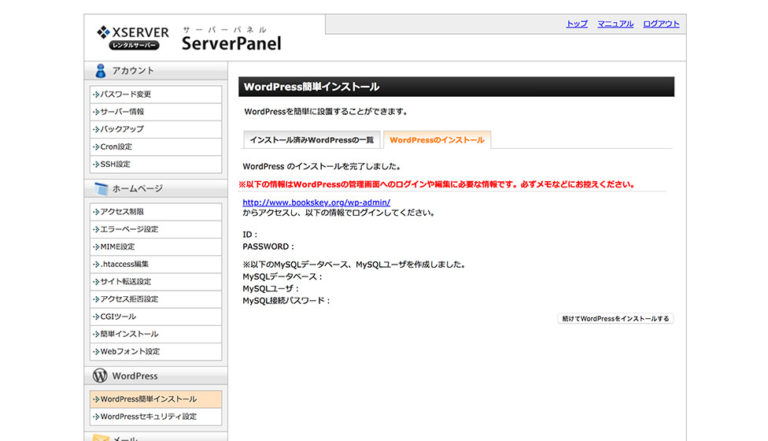Open Webフォント設定 in the sidebar
Viewport: 768px width, 441px height.
pyautogui.click(x=156, y=352)
